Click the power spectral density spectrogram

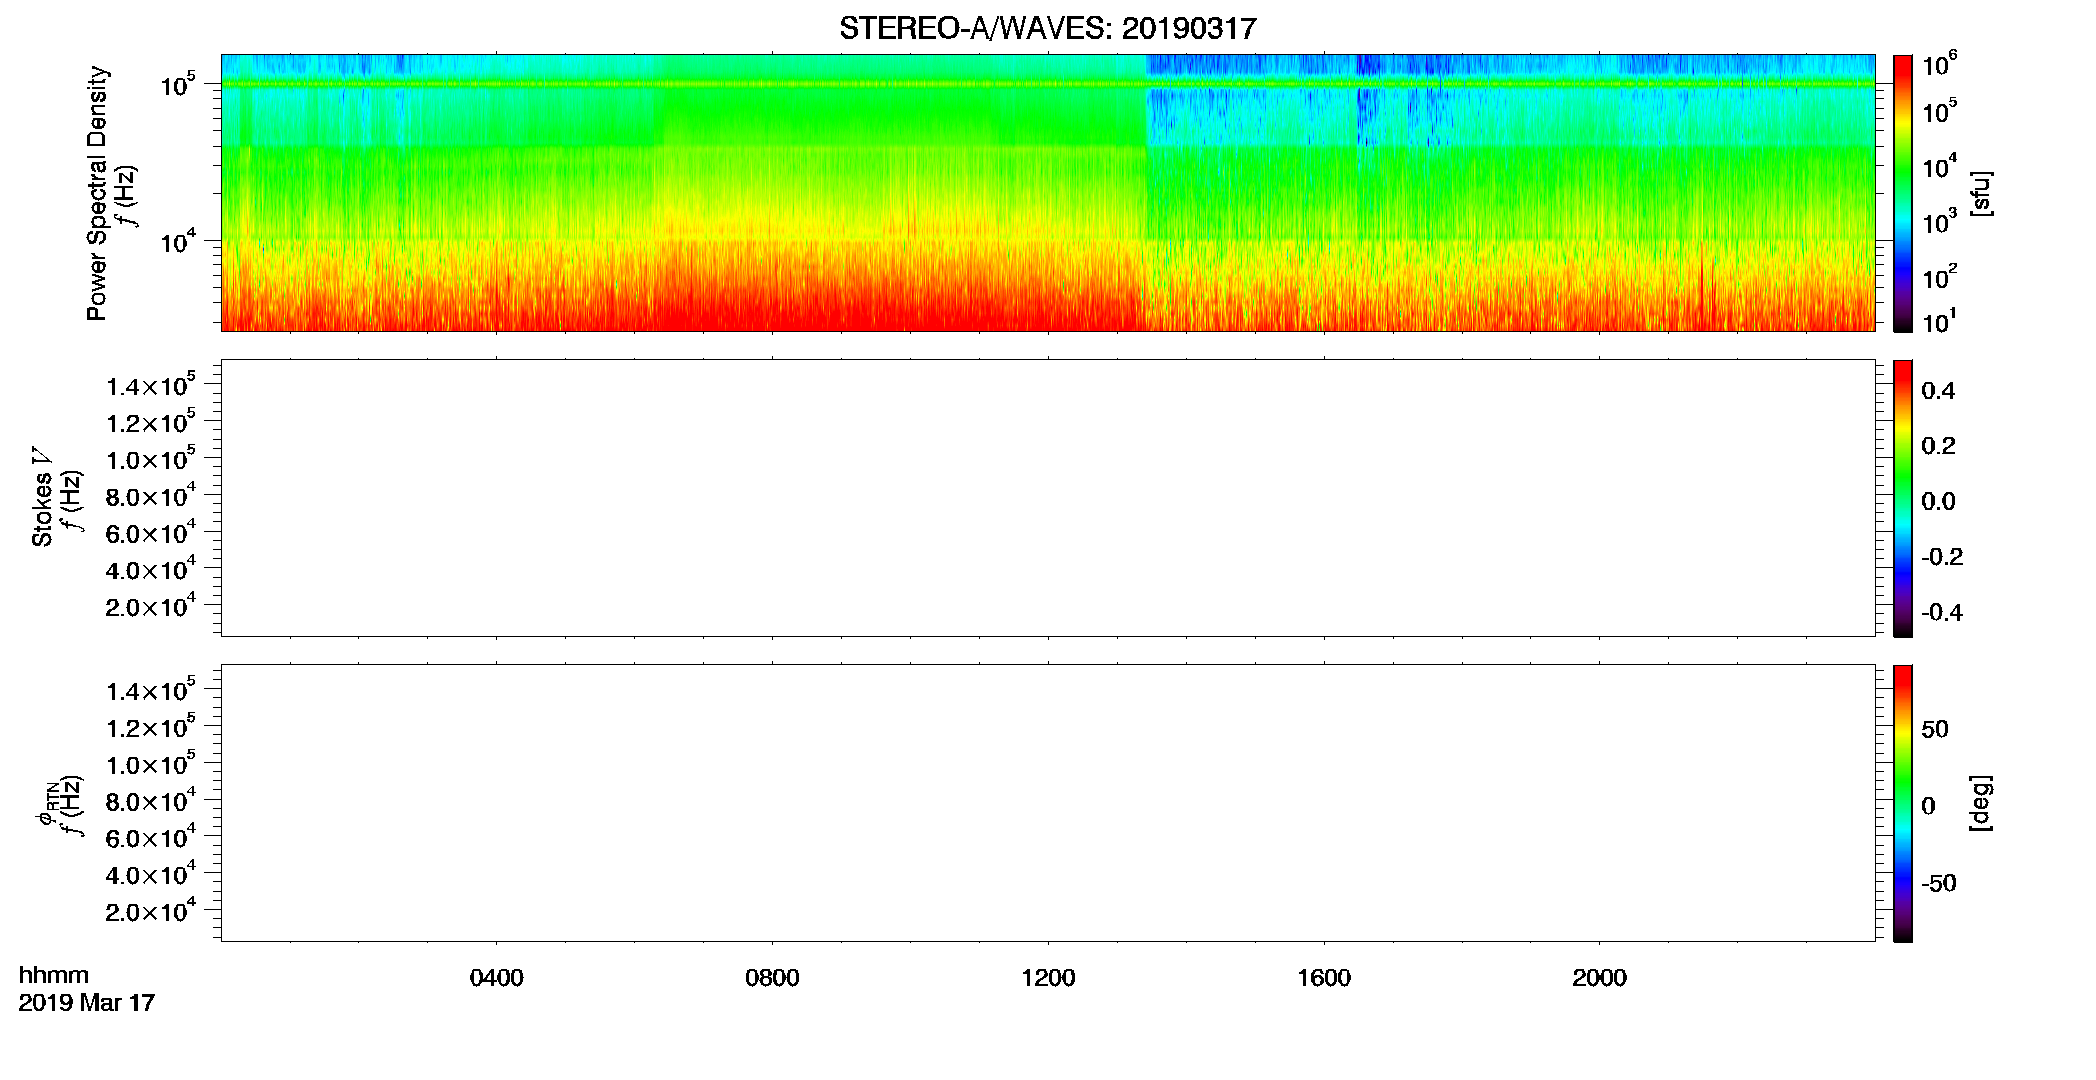(x=1048, y=193)
